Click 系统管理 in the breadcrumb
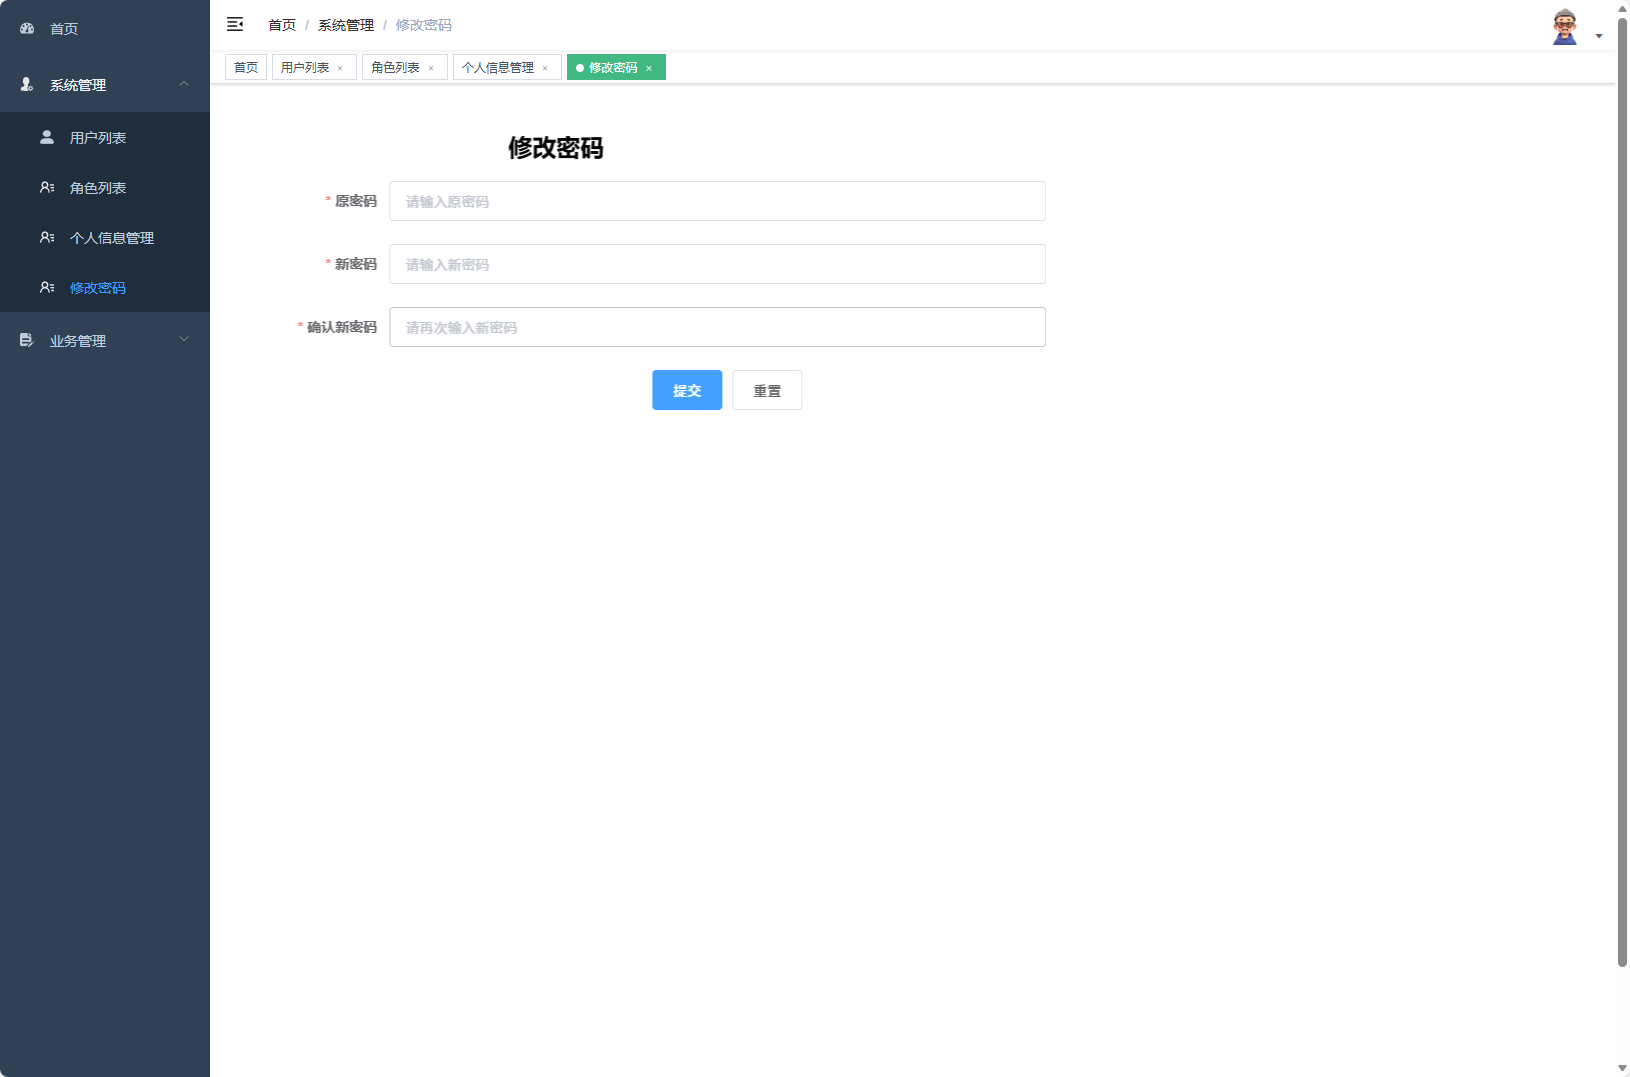 click(x=344, y=24)
